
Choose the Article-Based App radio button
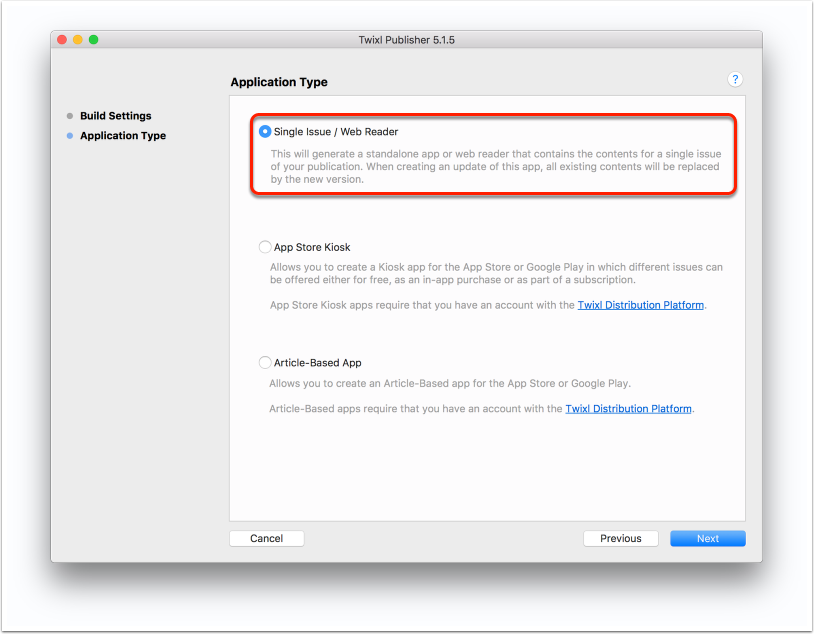tap(265, 362)
